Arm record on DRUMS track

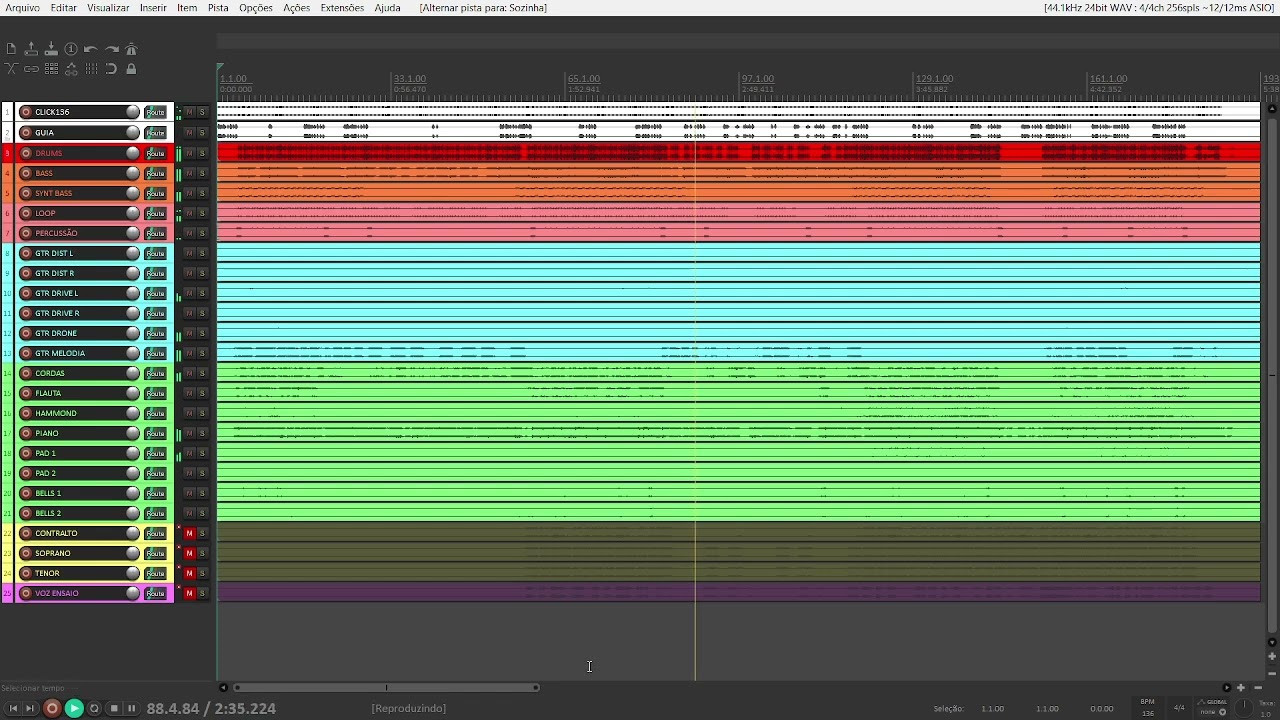pyautogui.click(x=26, y=153)
